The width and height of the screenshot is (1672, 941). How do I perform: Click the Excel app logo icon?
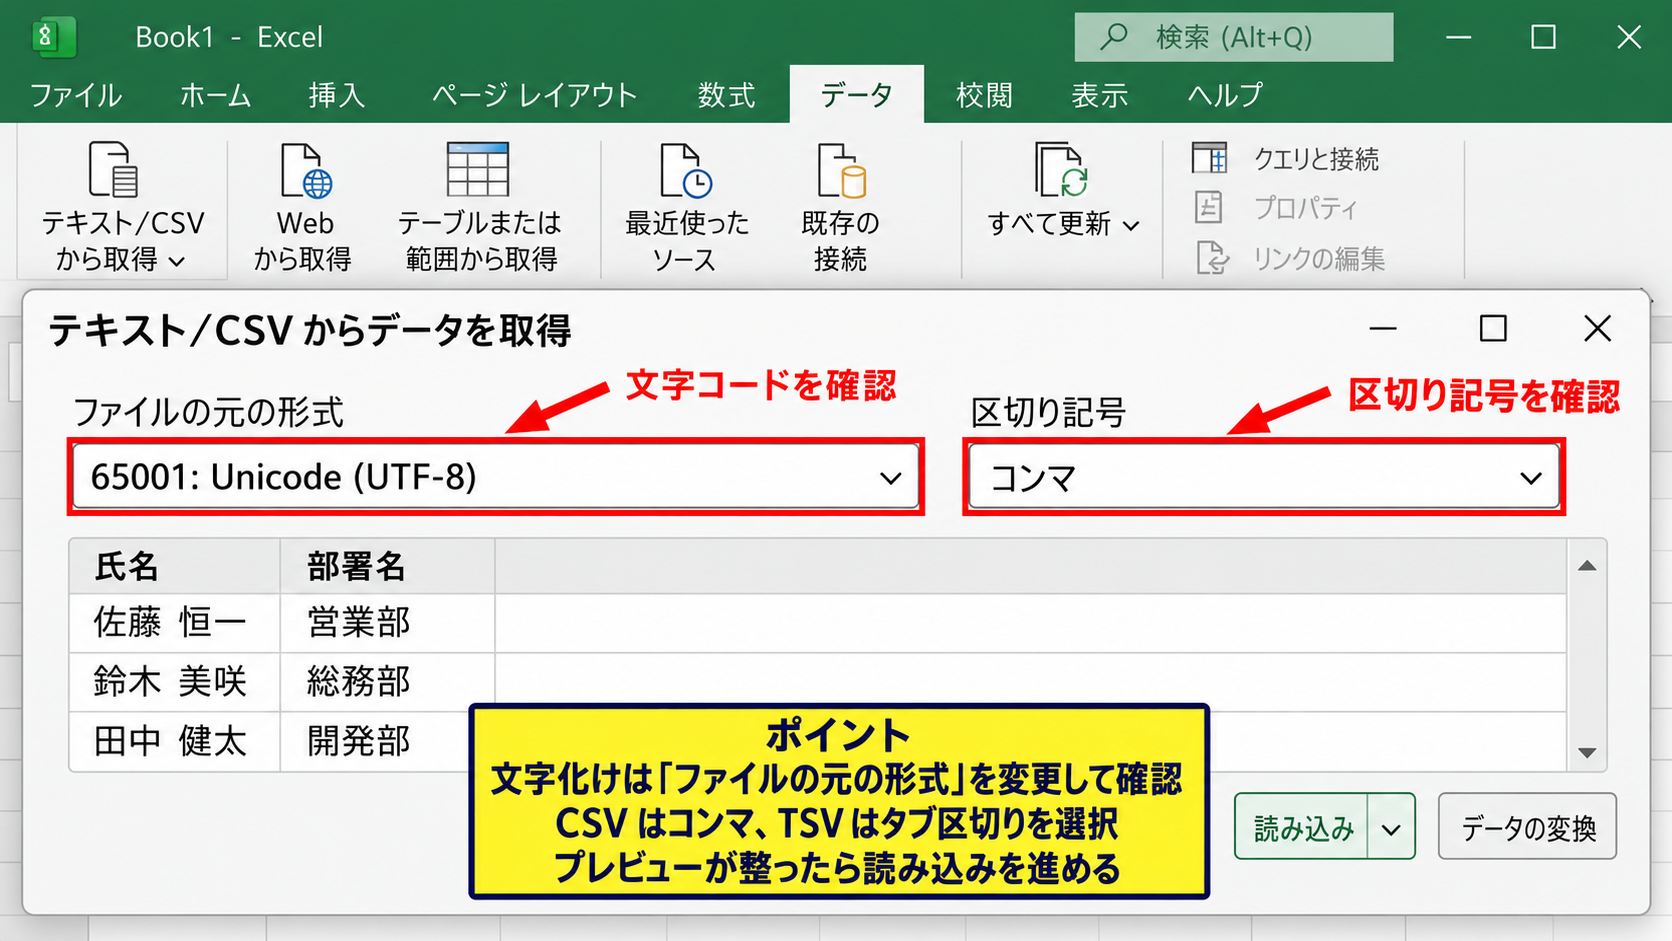tap(52, 37)
